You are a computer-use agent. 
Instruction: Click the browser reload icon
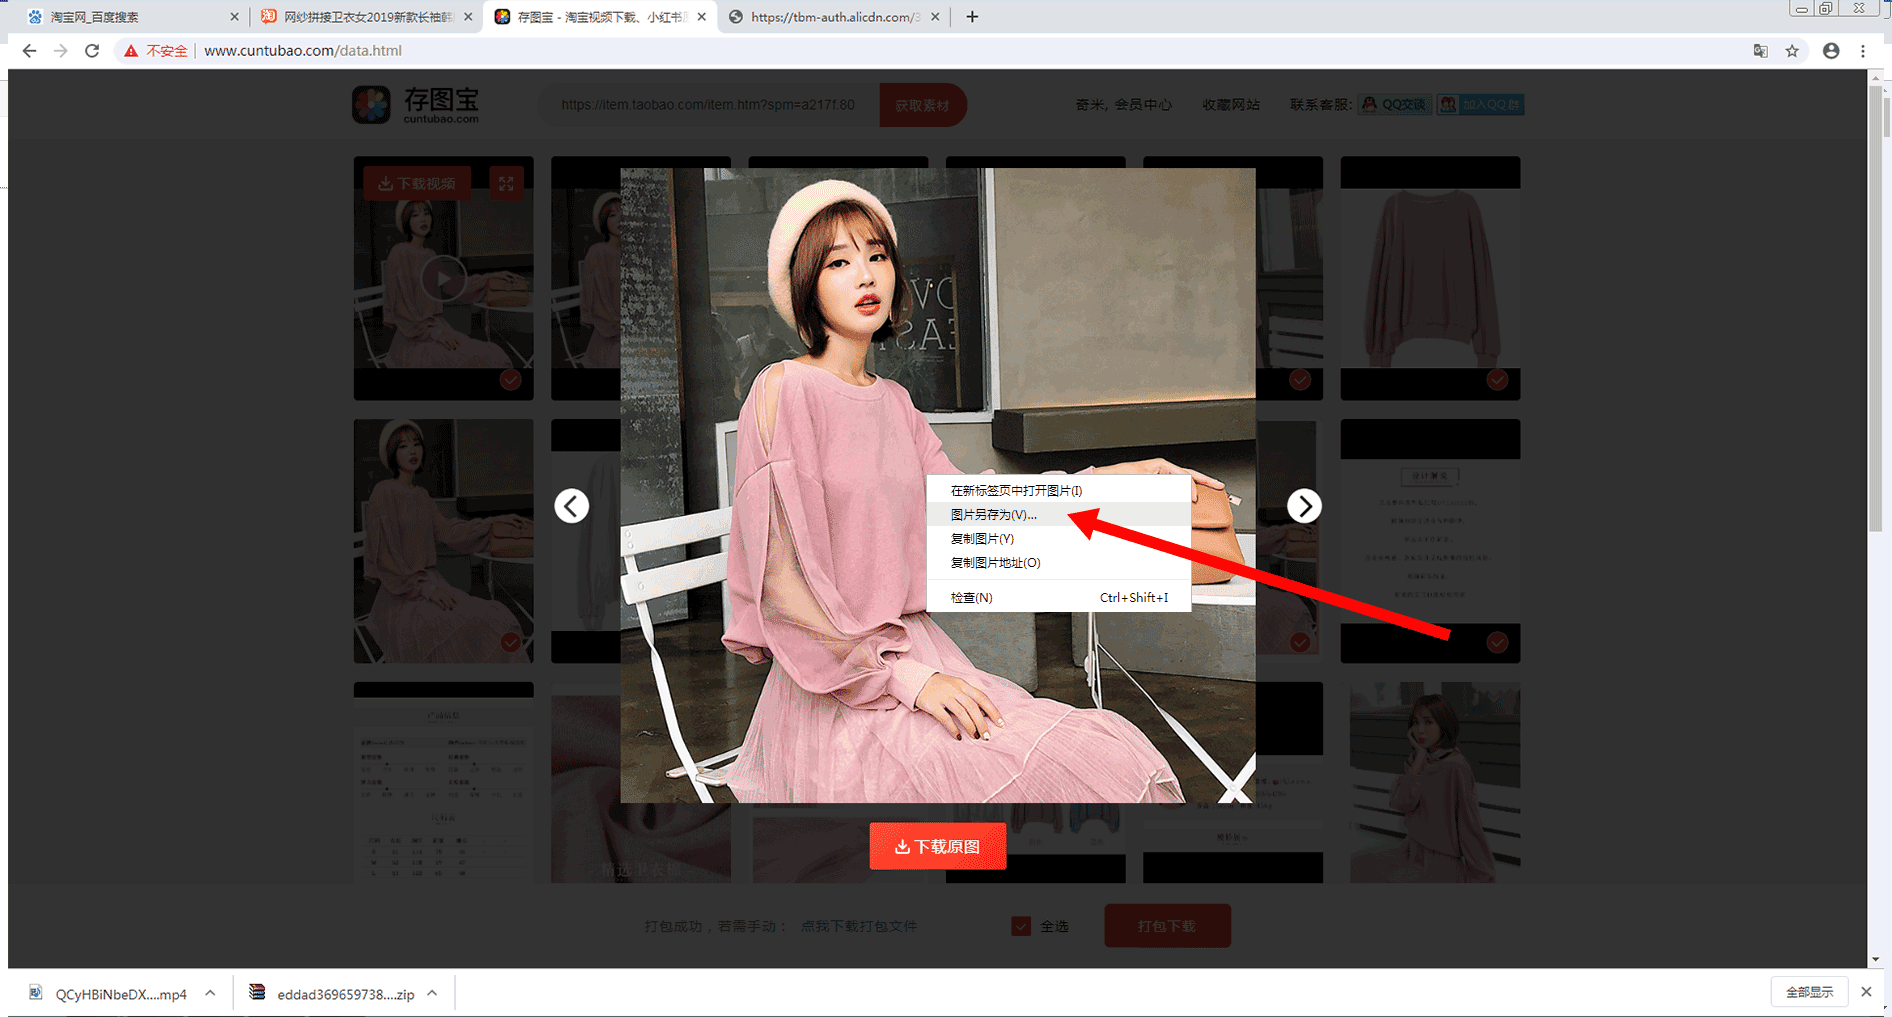pyautogui.click(x=92, y=51)
